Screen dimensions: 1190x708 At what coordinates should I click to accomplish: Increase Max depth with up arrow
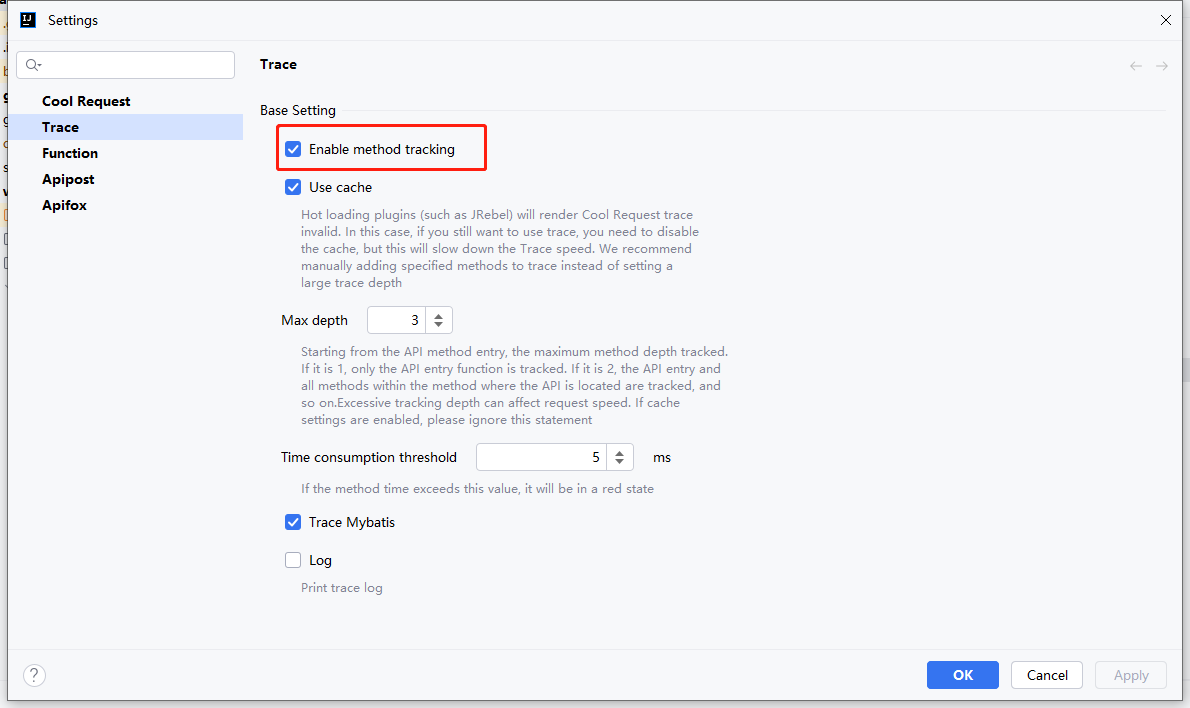[439, 315]
